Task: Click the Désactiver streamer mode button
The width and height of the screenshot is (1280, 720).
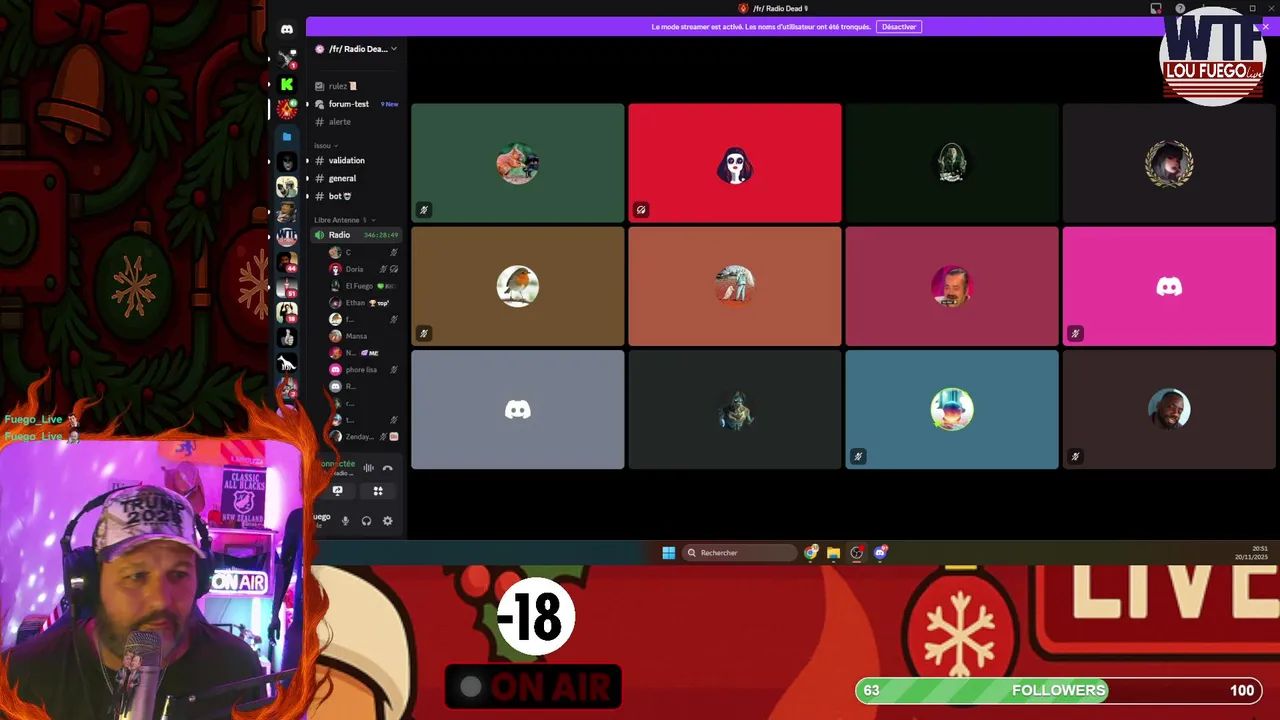Action: pos(898,27)
